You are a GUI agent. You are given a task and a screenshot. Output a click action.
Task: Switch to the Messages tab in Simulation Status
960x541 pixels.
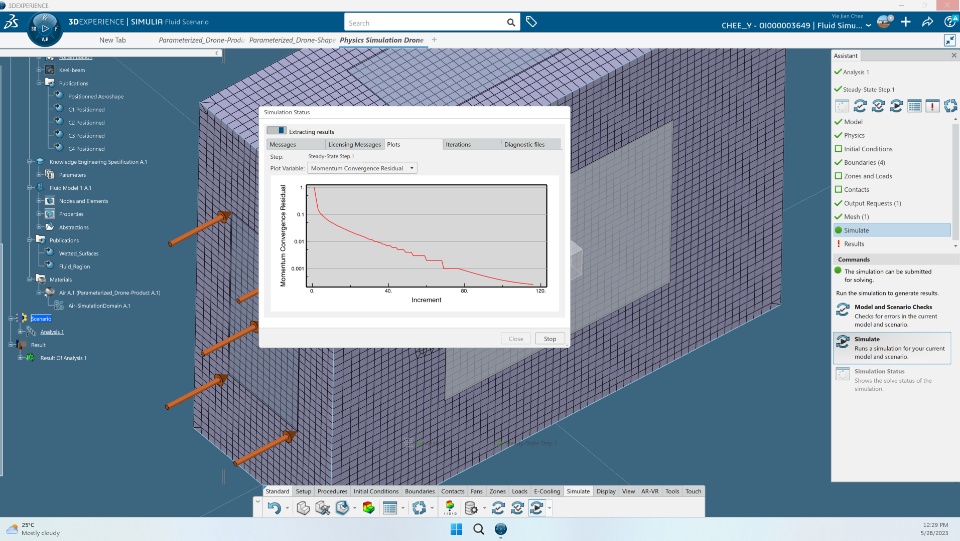point(296,144)
